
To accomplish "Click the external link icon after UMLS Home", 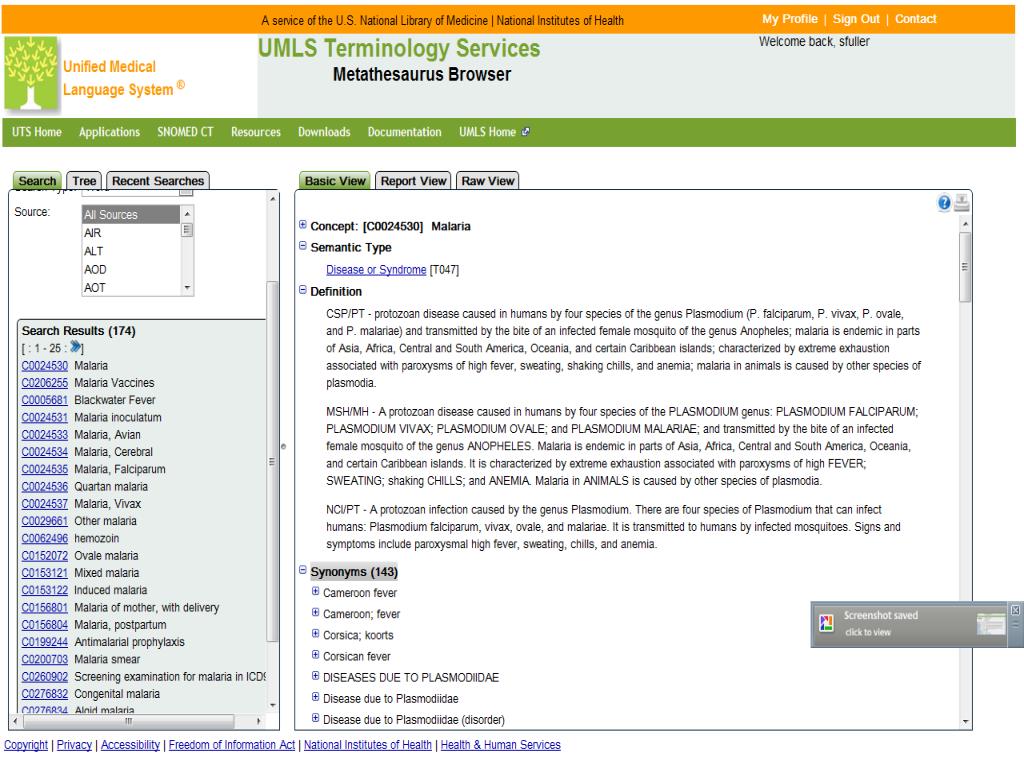I will 526,132.
